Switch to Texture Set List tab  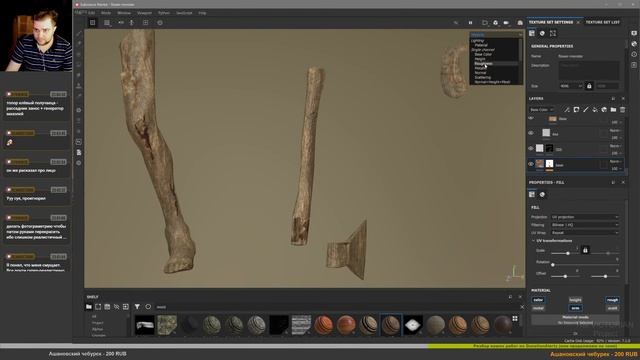point(602,22)
